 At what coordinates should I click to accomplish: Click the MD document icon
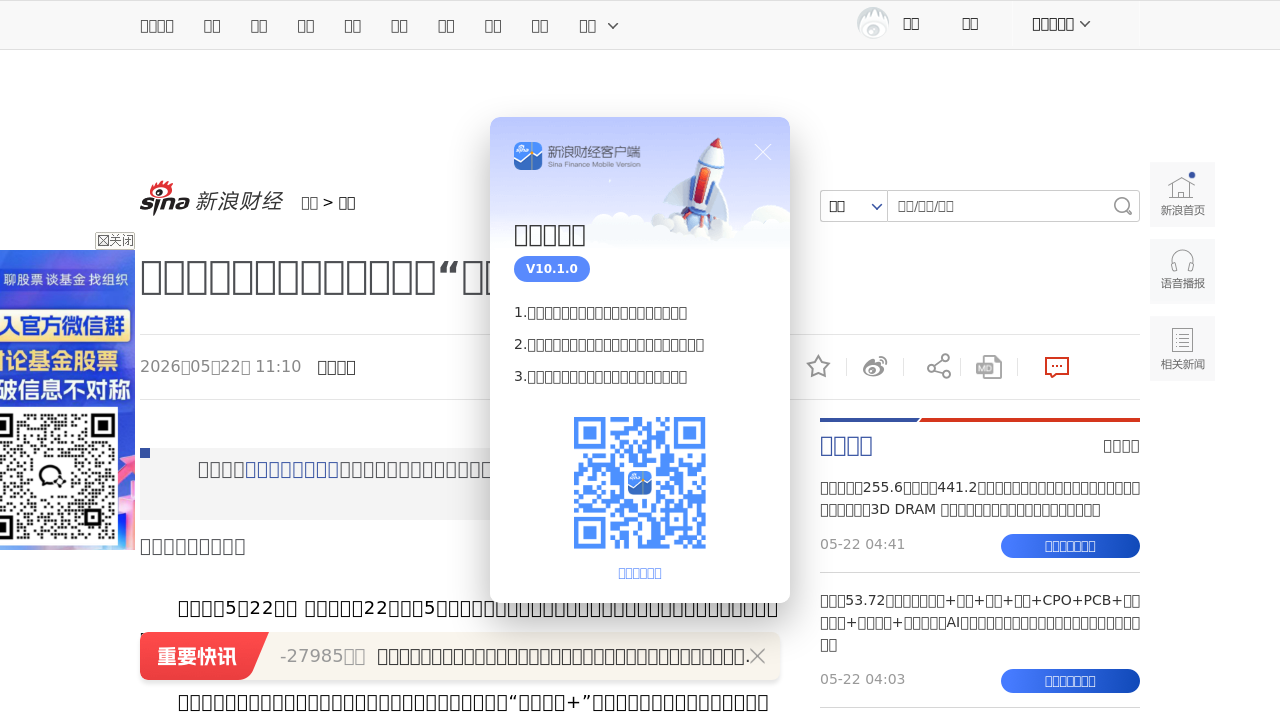point(989,367)
